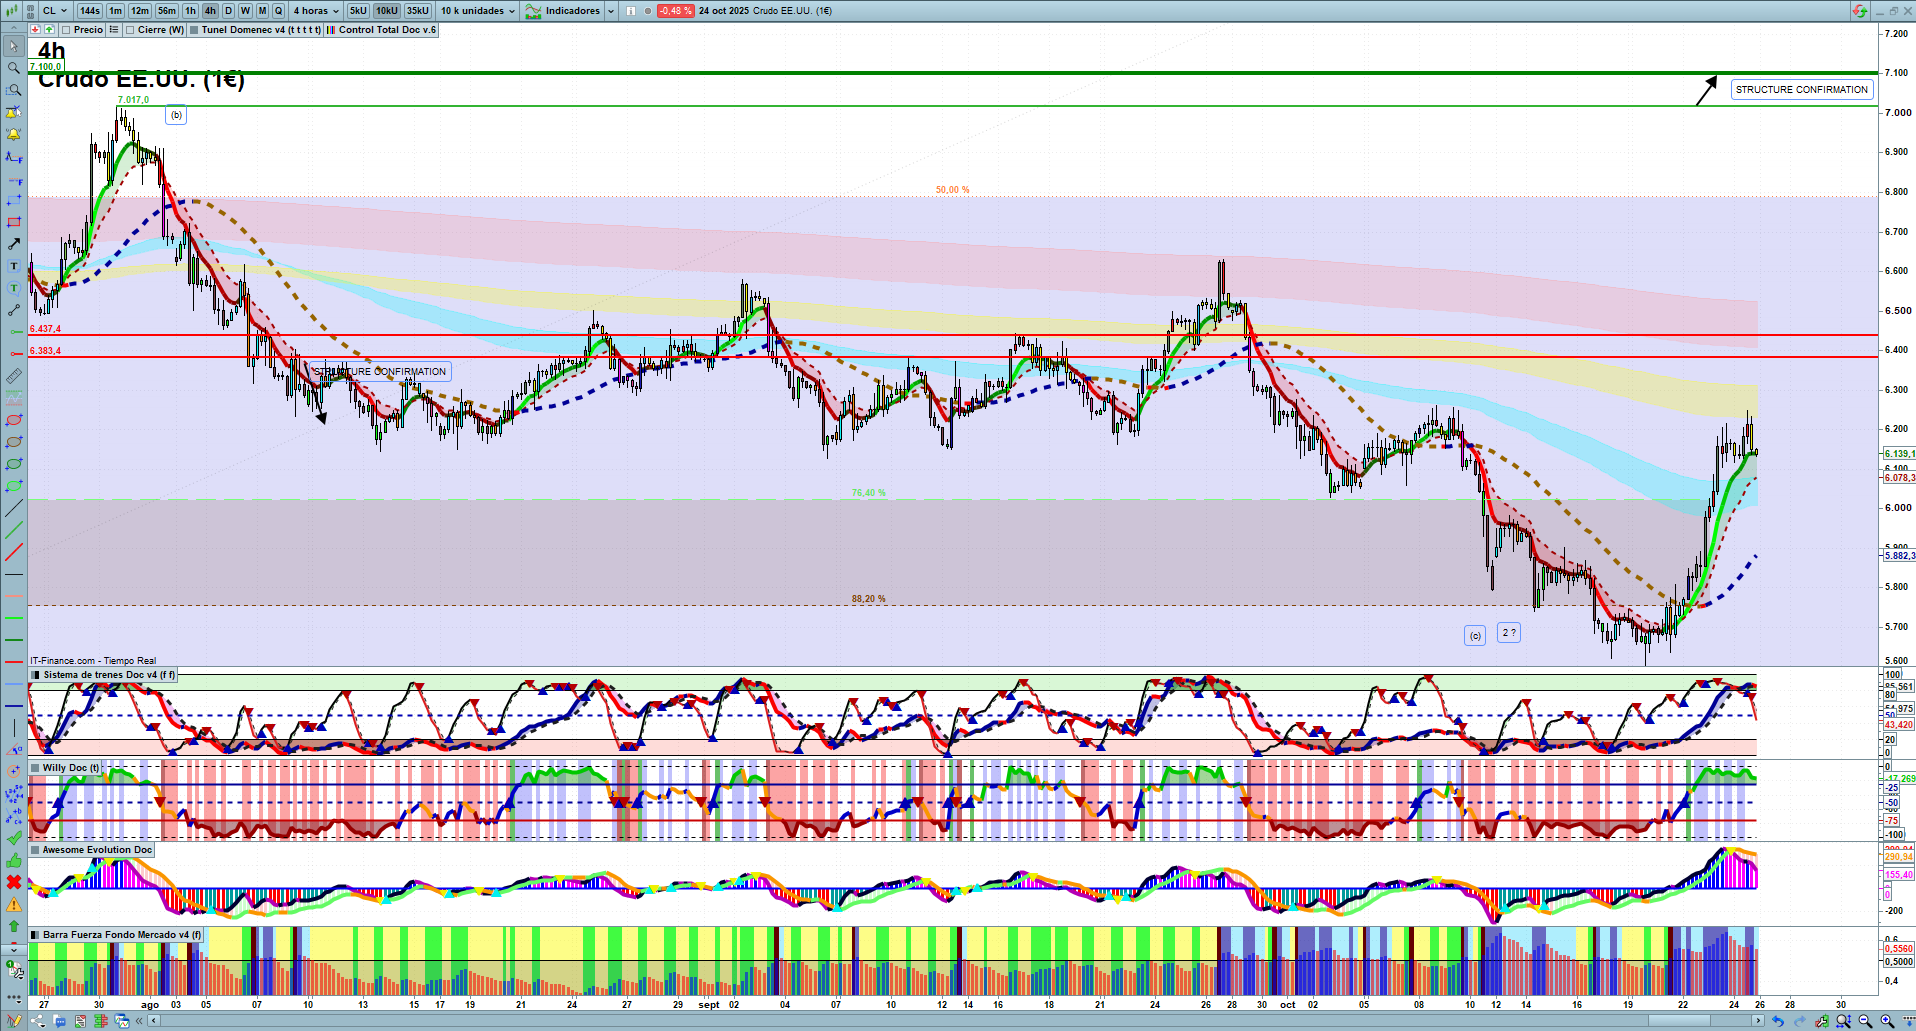Pick the round text bubble tool
Screen dimensions: 1916x1031
pyautogui.click(x=14, y=288)
